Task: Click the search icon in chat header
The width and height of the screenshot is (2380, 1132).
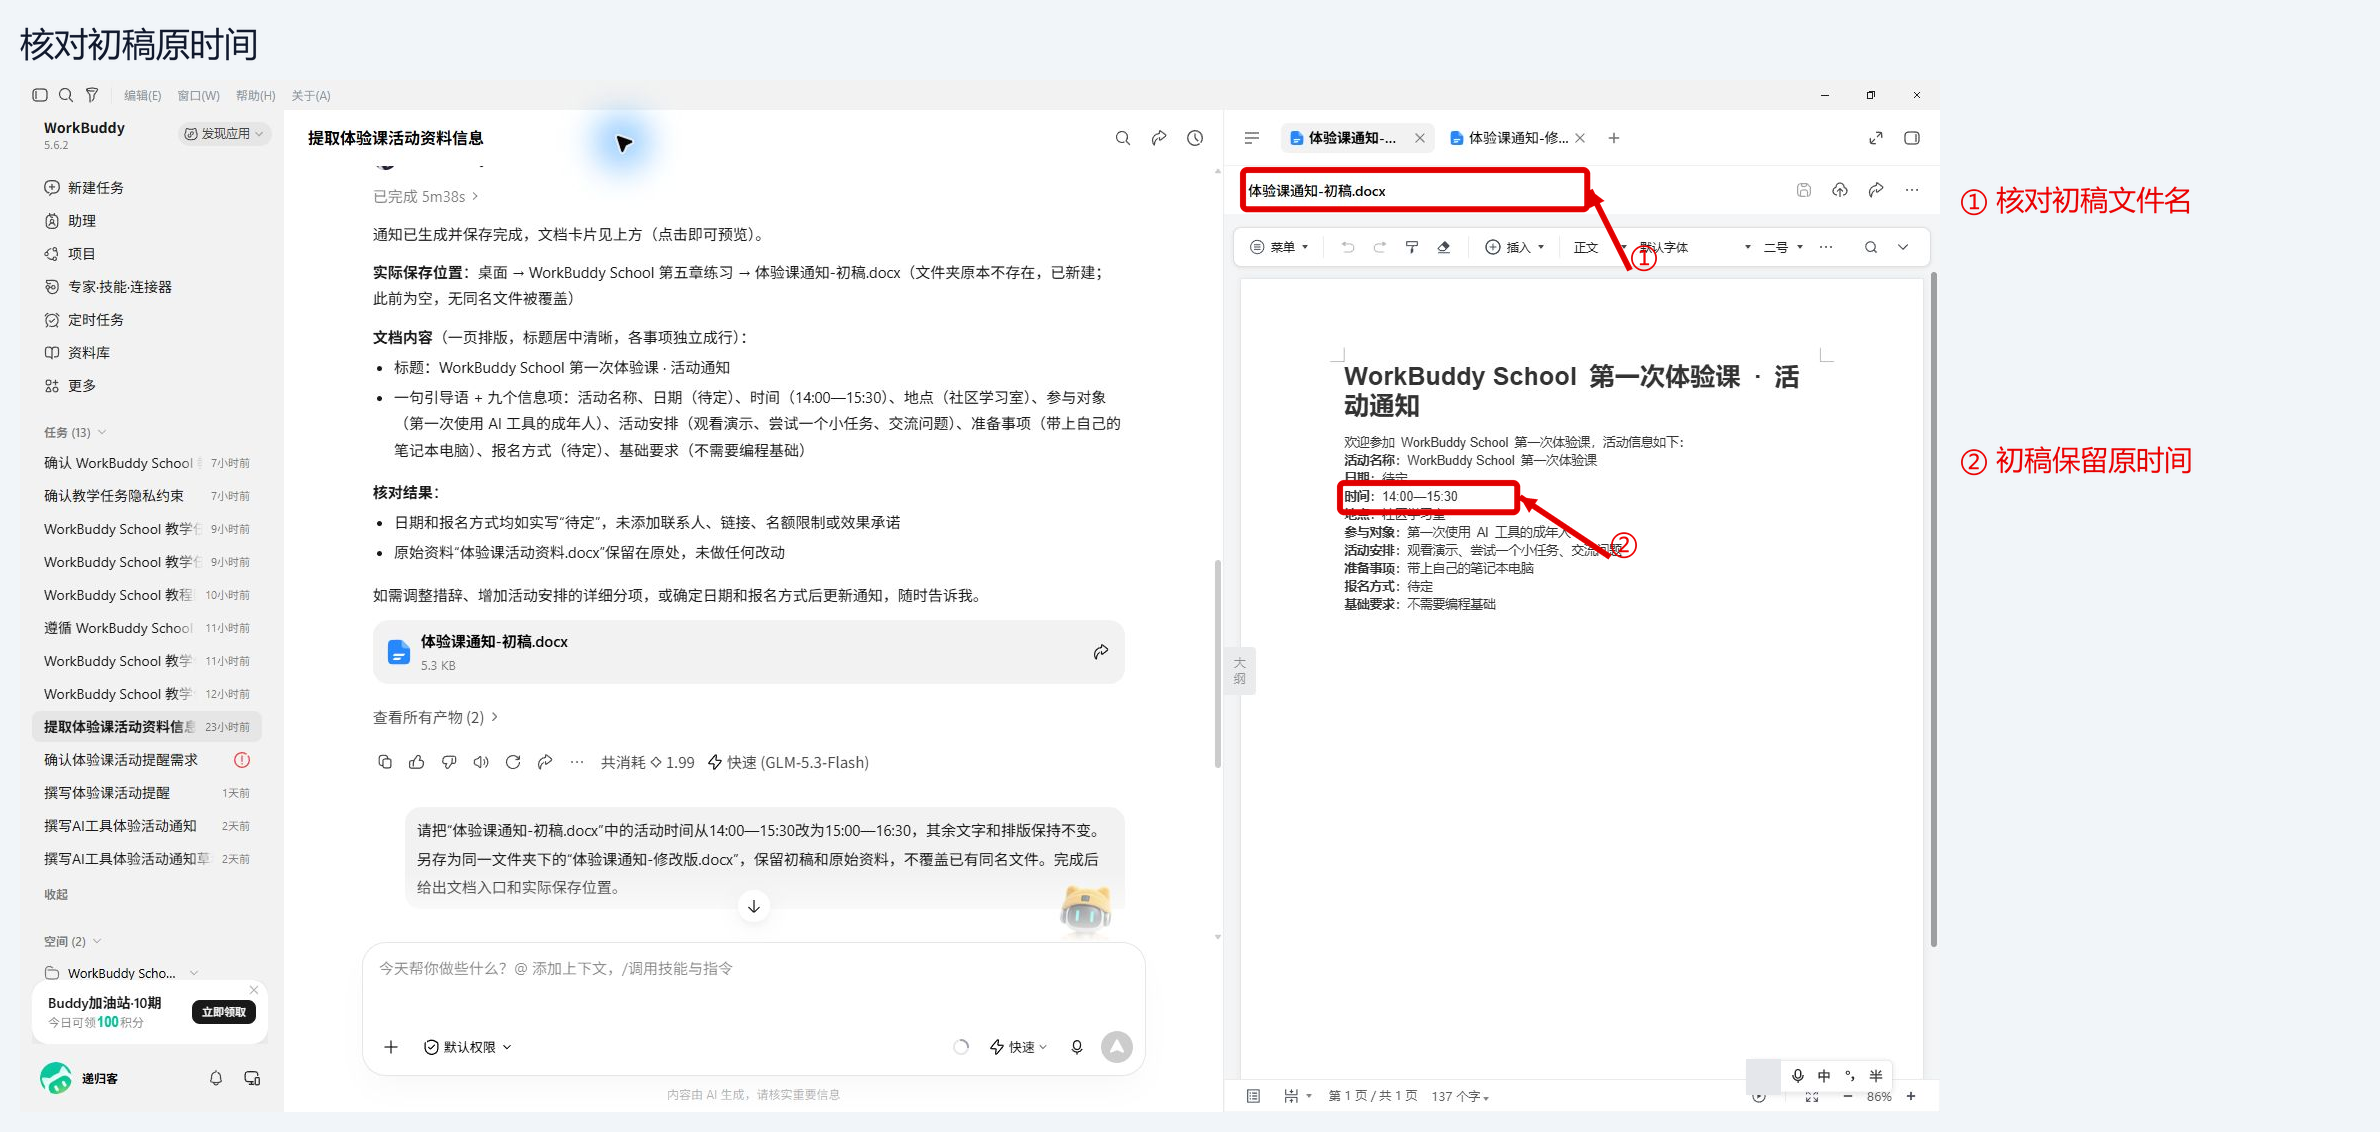Action: coord(1123,138)
